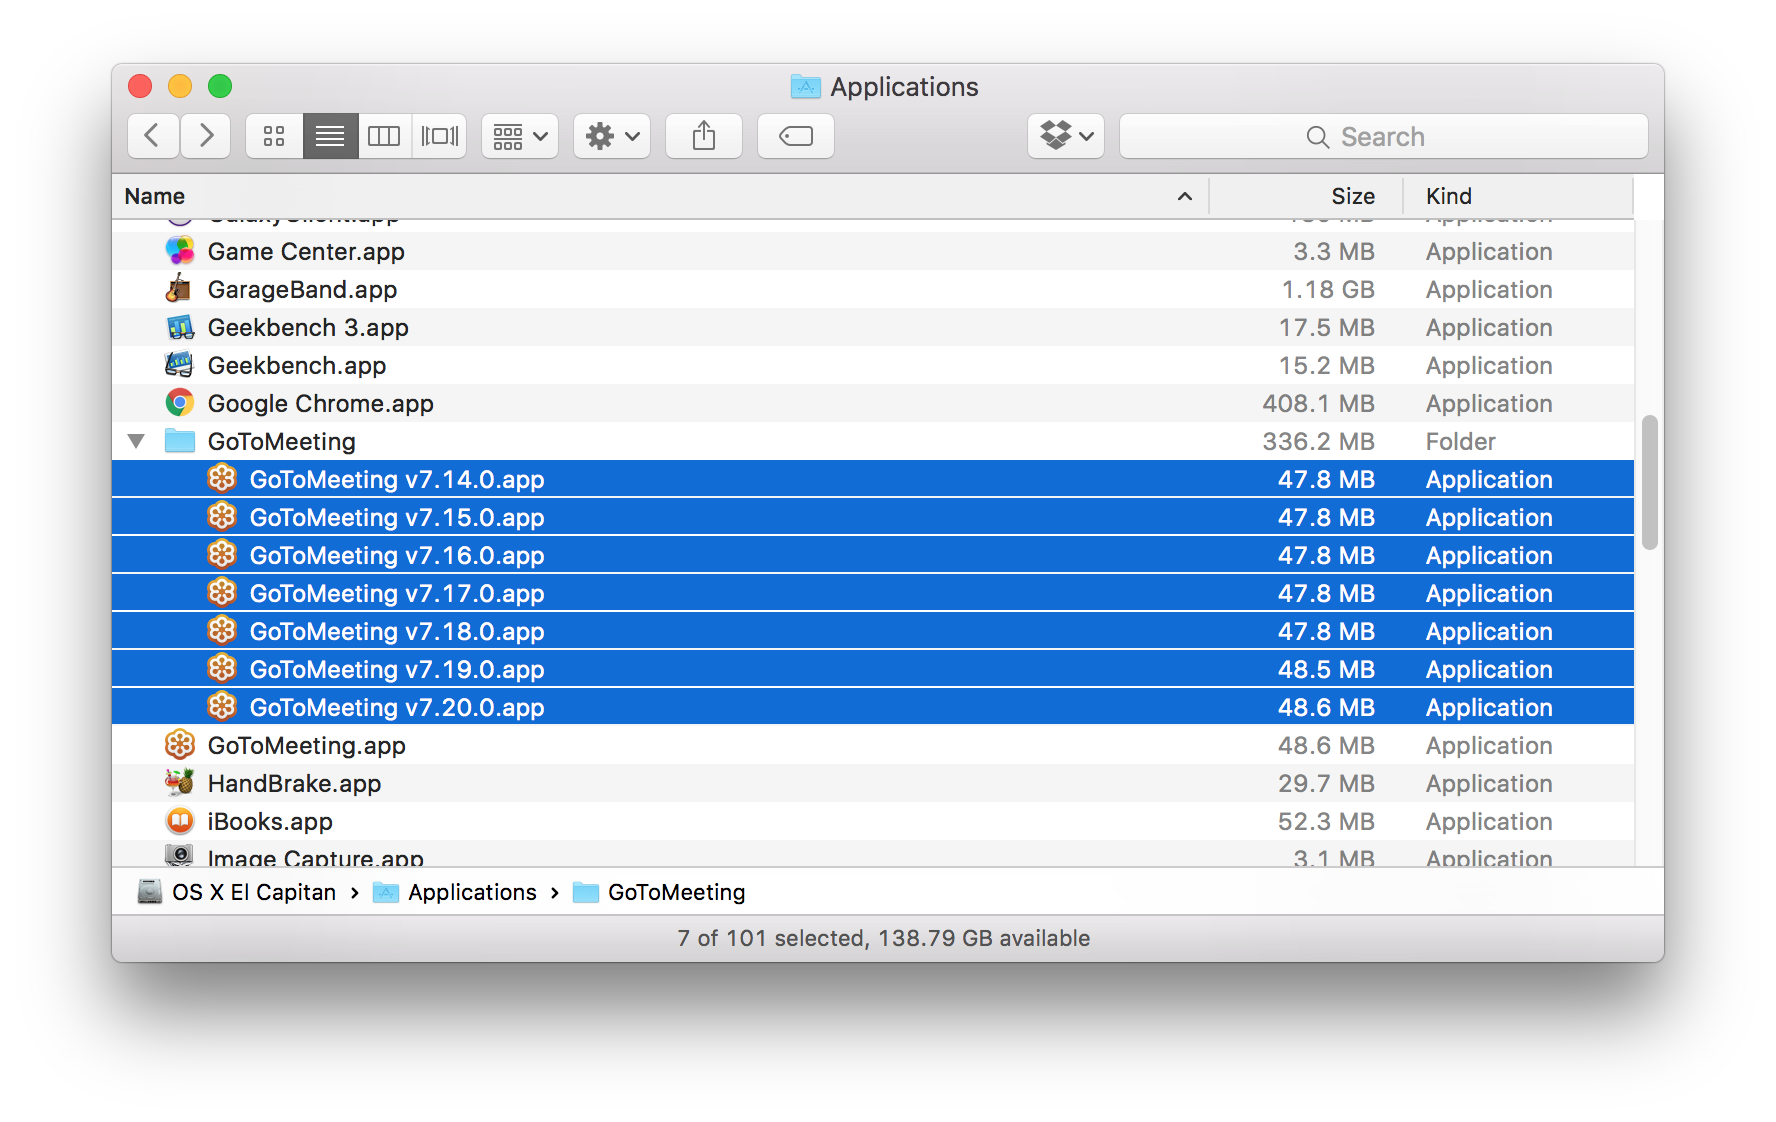Click the GoToMeeting v7.19.0.app icon

click(x=222, y=669)
